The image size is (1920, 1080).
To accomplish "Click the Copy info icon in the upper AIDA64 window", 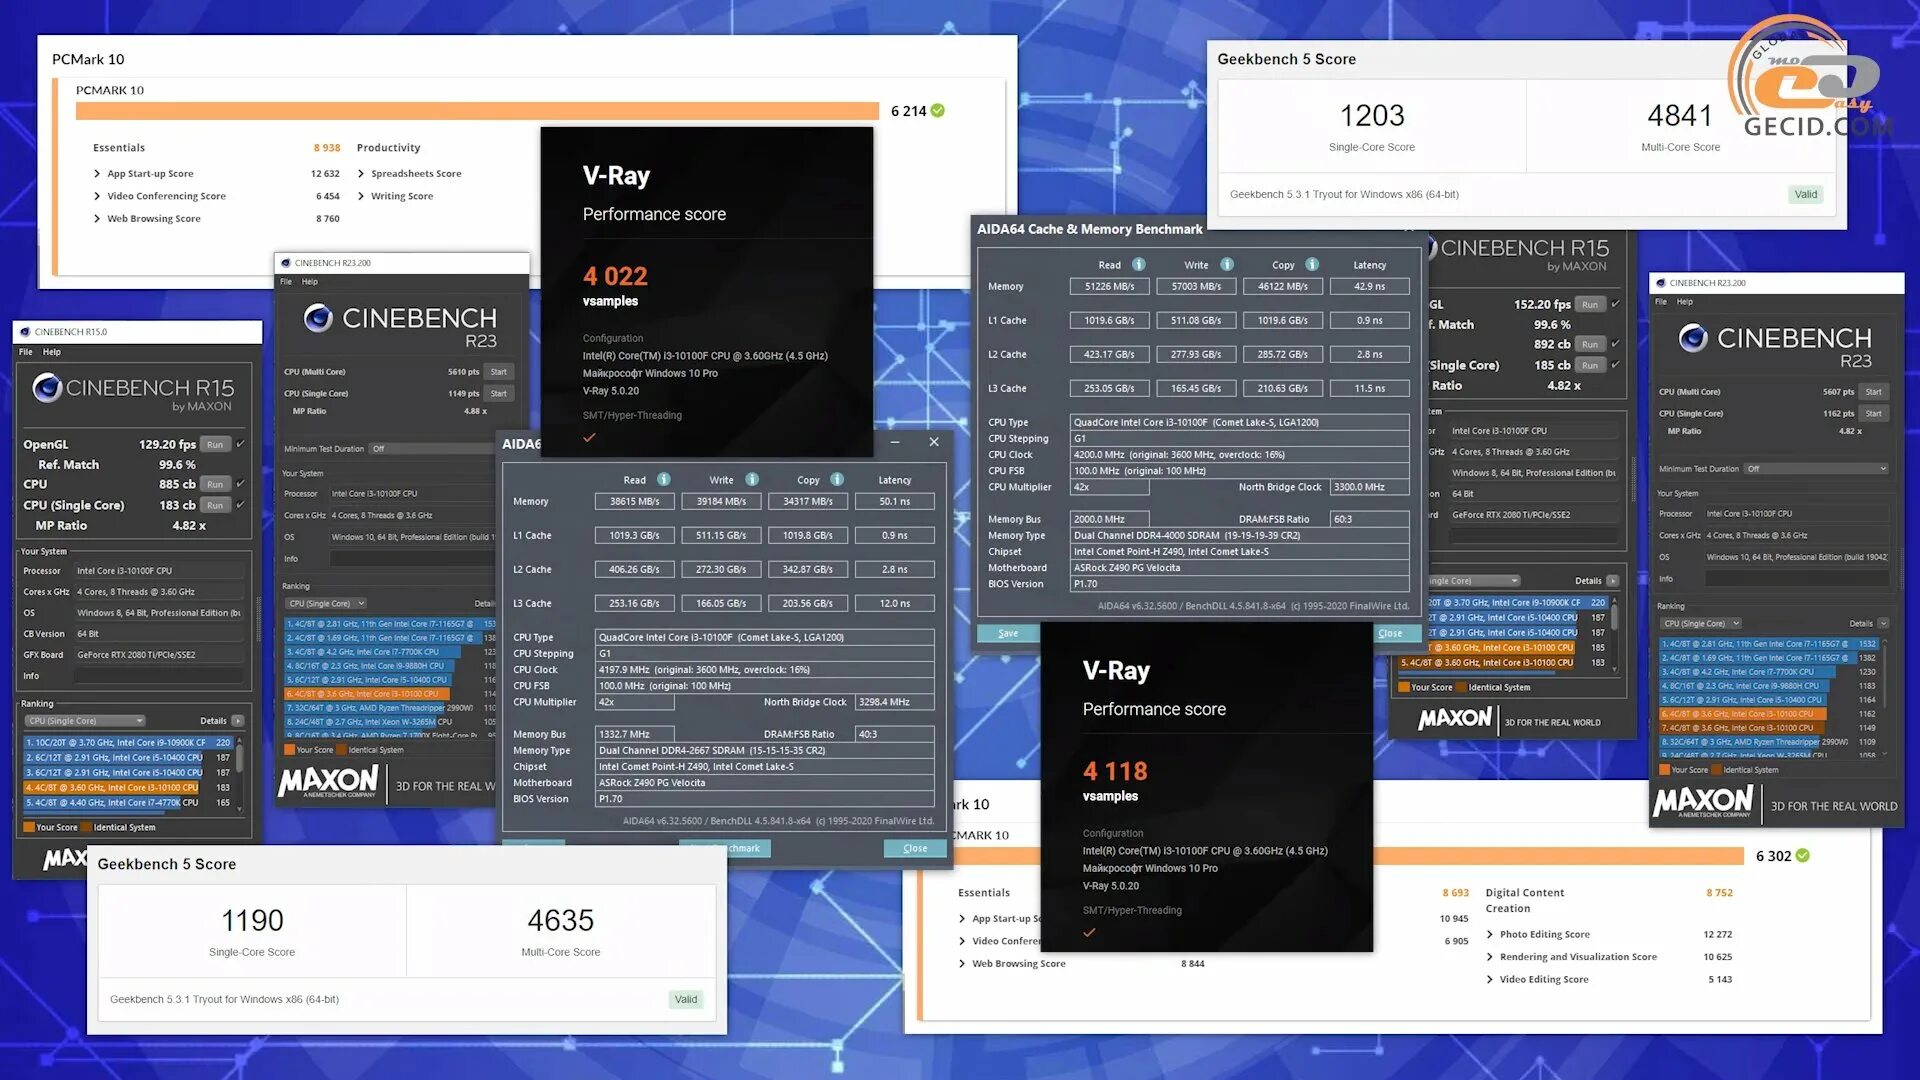I will tap(1312, 265).
